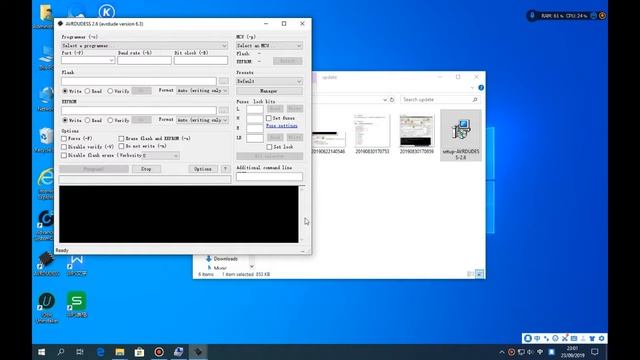This screenshot has height=360, width=640.
Task: Open the AVRDUDESS chip desktop shortcut
Action: 46,264
